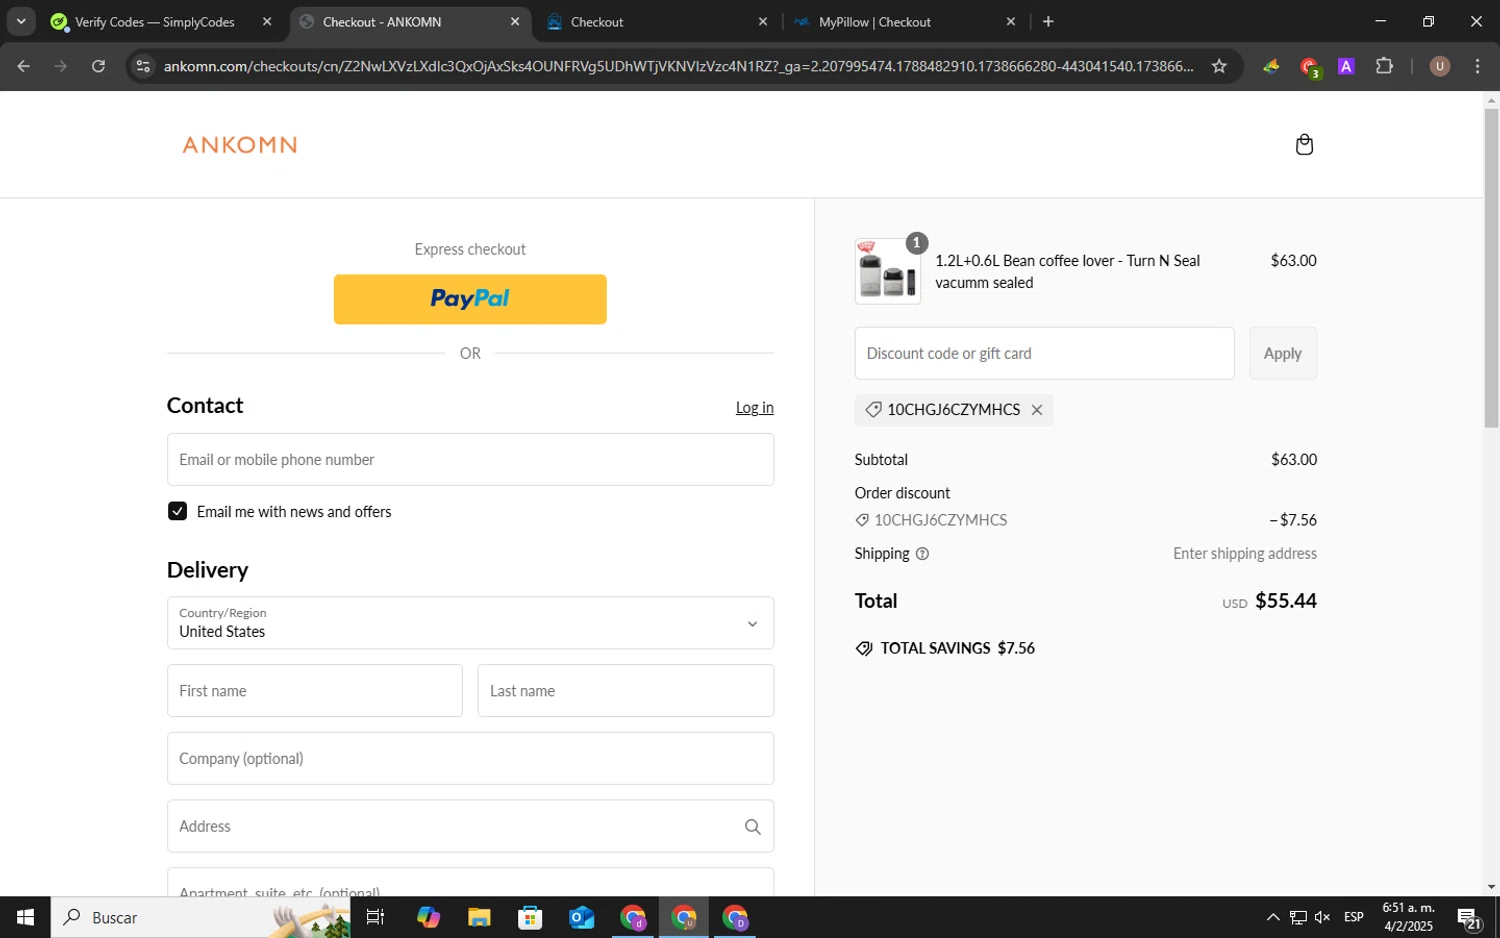
Task: Open the tab search dropdown arrow
Action: pos(21,22)
